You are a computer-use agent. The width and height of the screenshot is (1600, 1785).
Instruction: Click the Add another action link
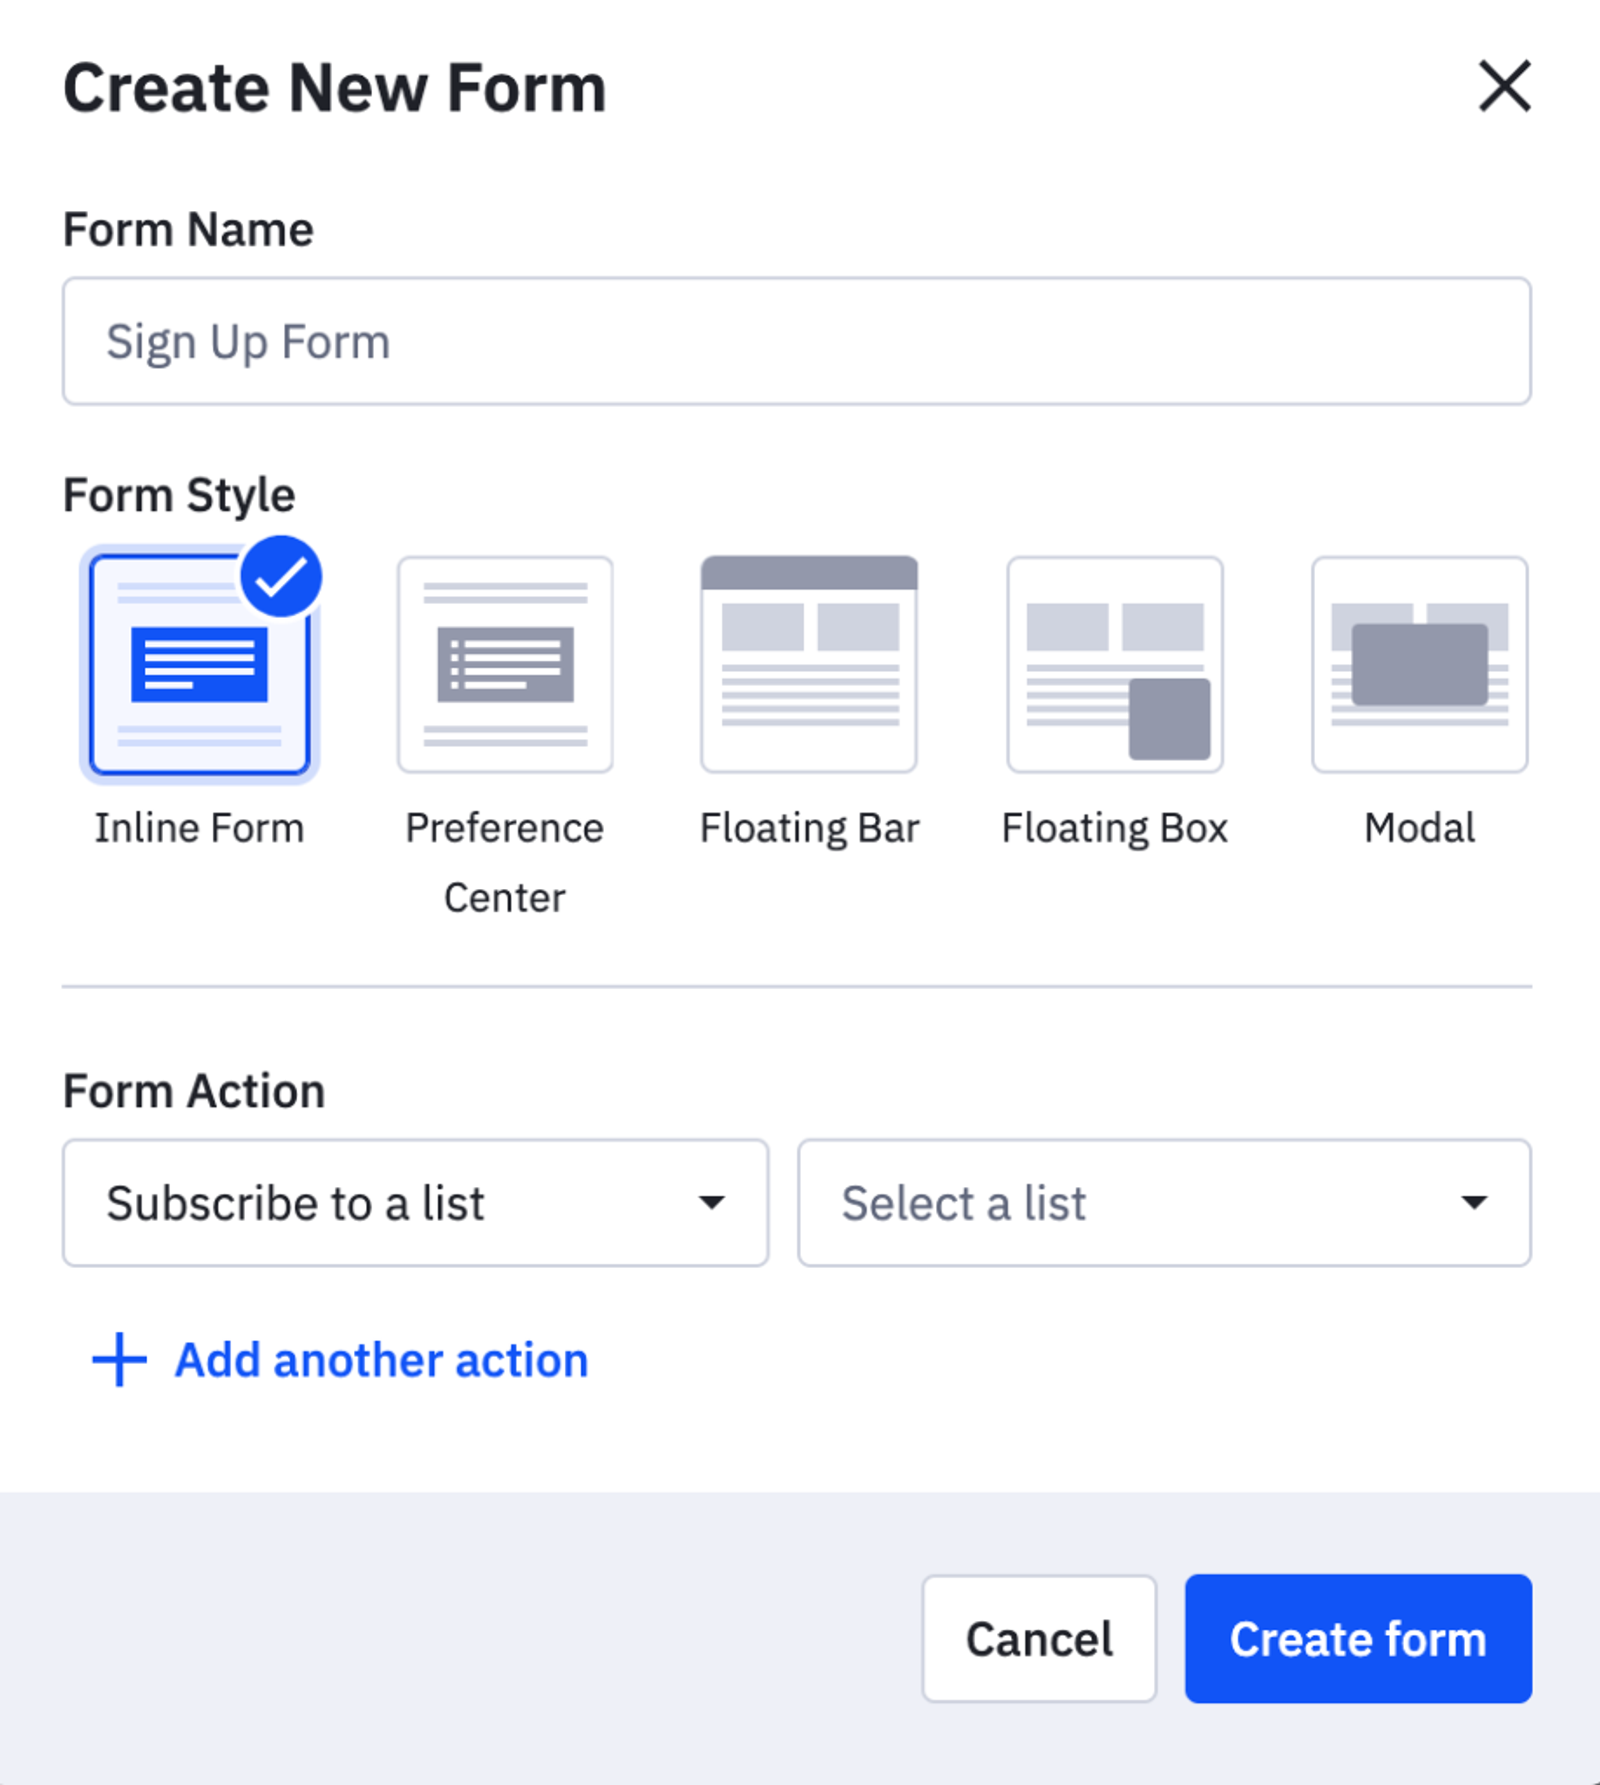(x=381, y=1360)
